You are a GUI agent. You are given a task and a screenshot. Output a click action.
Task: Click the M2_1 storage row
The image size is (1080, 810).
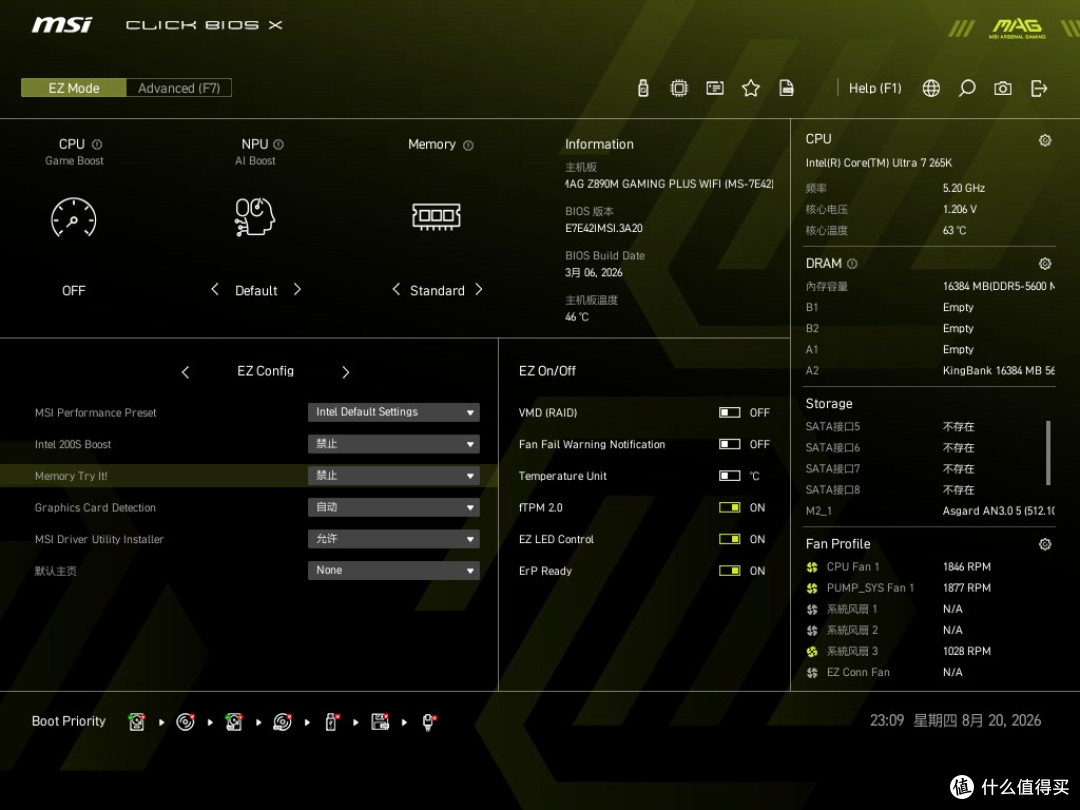coord(930,511)
